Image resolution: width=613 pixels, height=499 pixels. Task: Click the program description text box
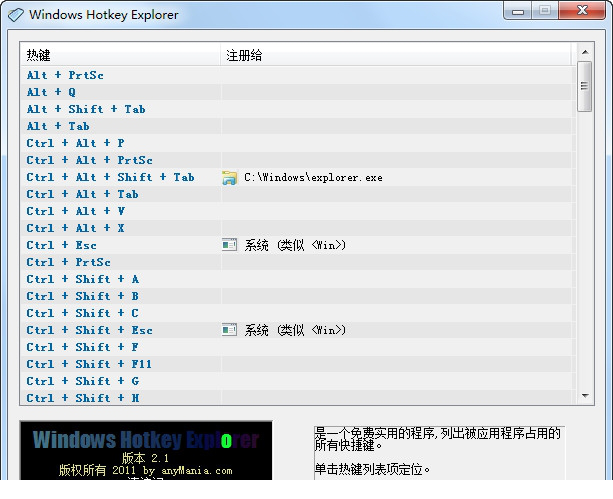click(x=439, y=453)
